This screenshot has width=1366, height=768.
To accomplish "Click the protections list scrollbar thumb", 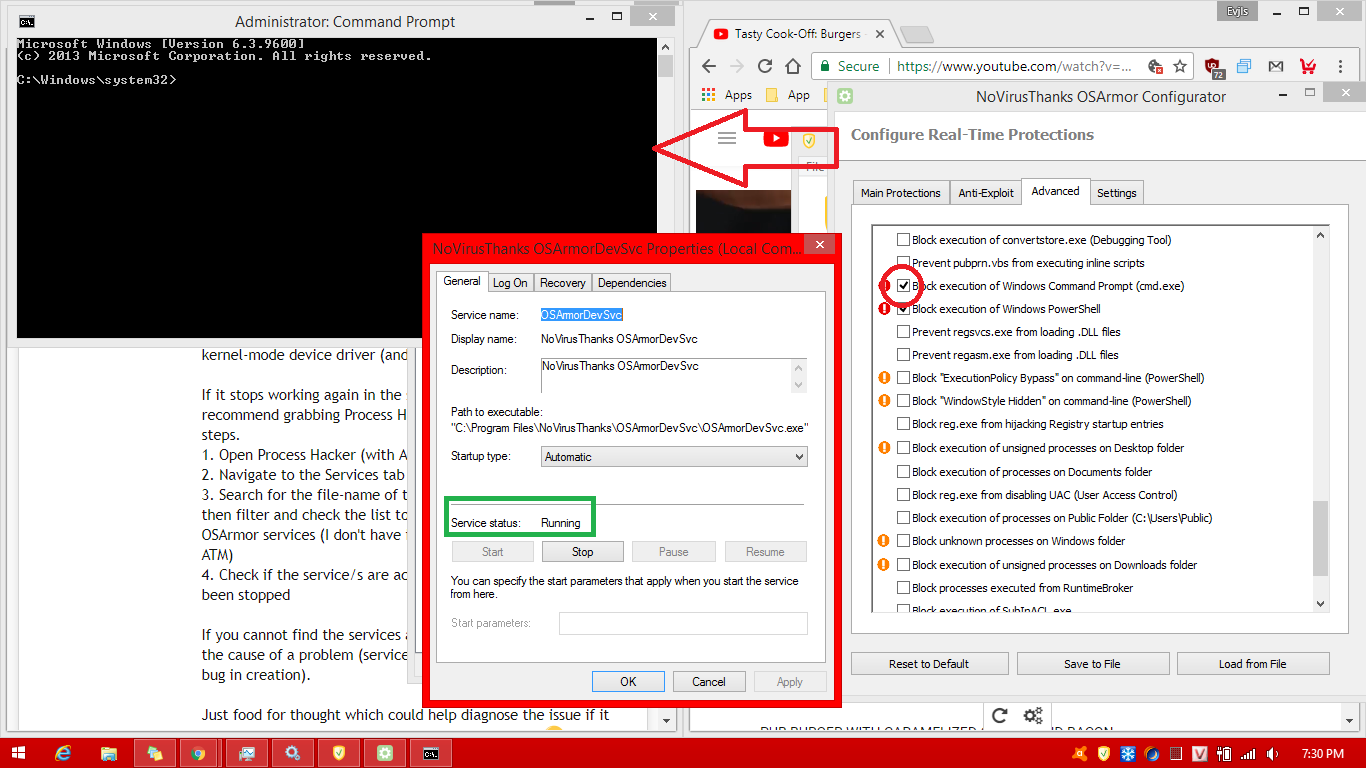I will tap(1320, 538).
